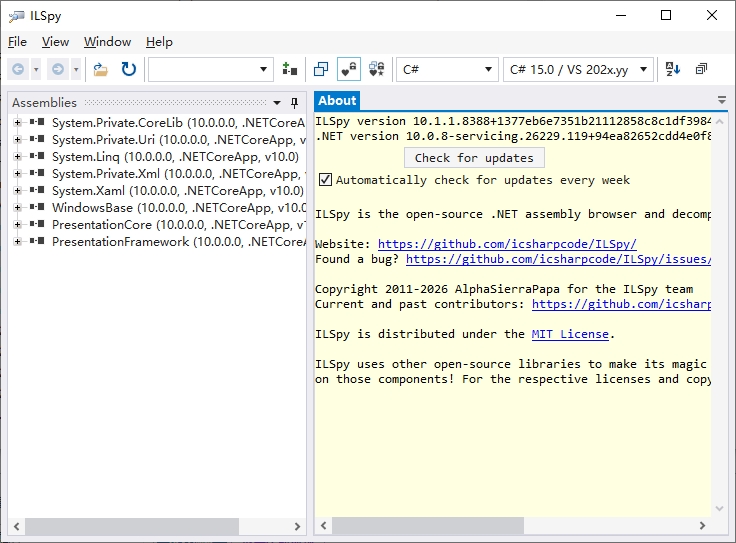Click the ILSpy title bar app icon
736x543 pixels.
[x=16, y=15]
